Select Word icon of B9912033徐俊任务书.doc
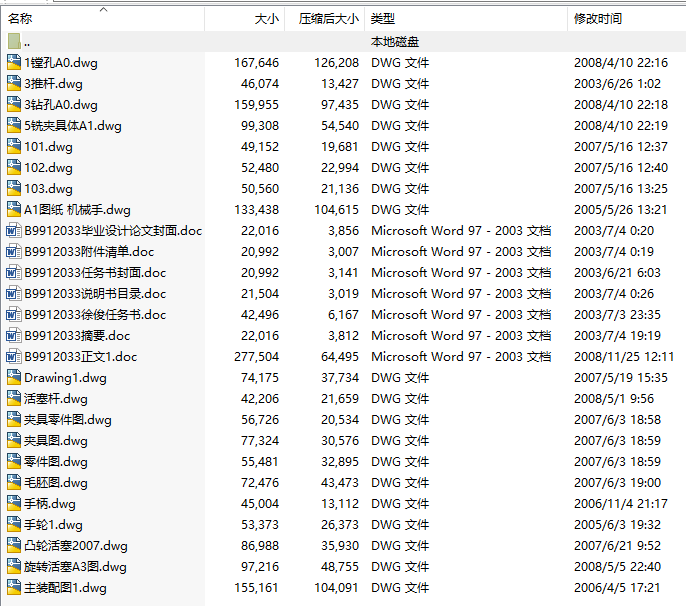 [14, 315]
